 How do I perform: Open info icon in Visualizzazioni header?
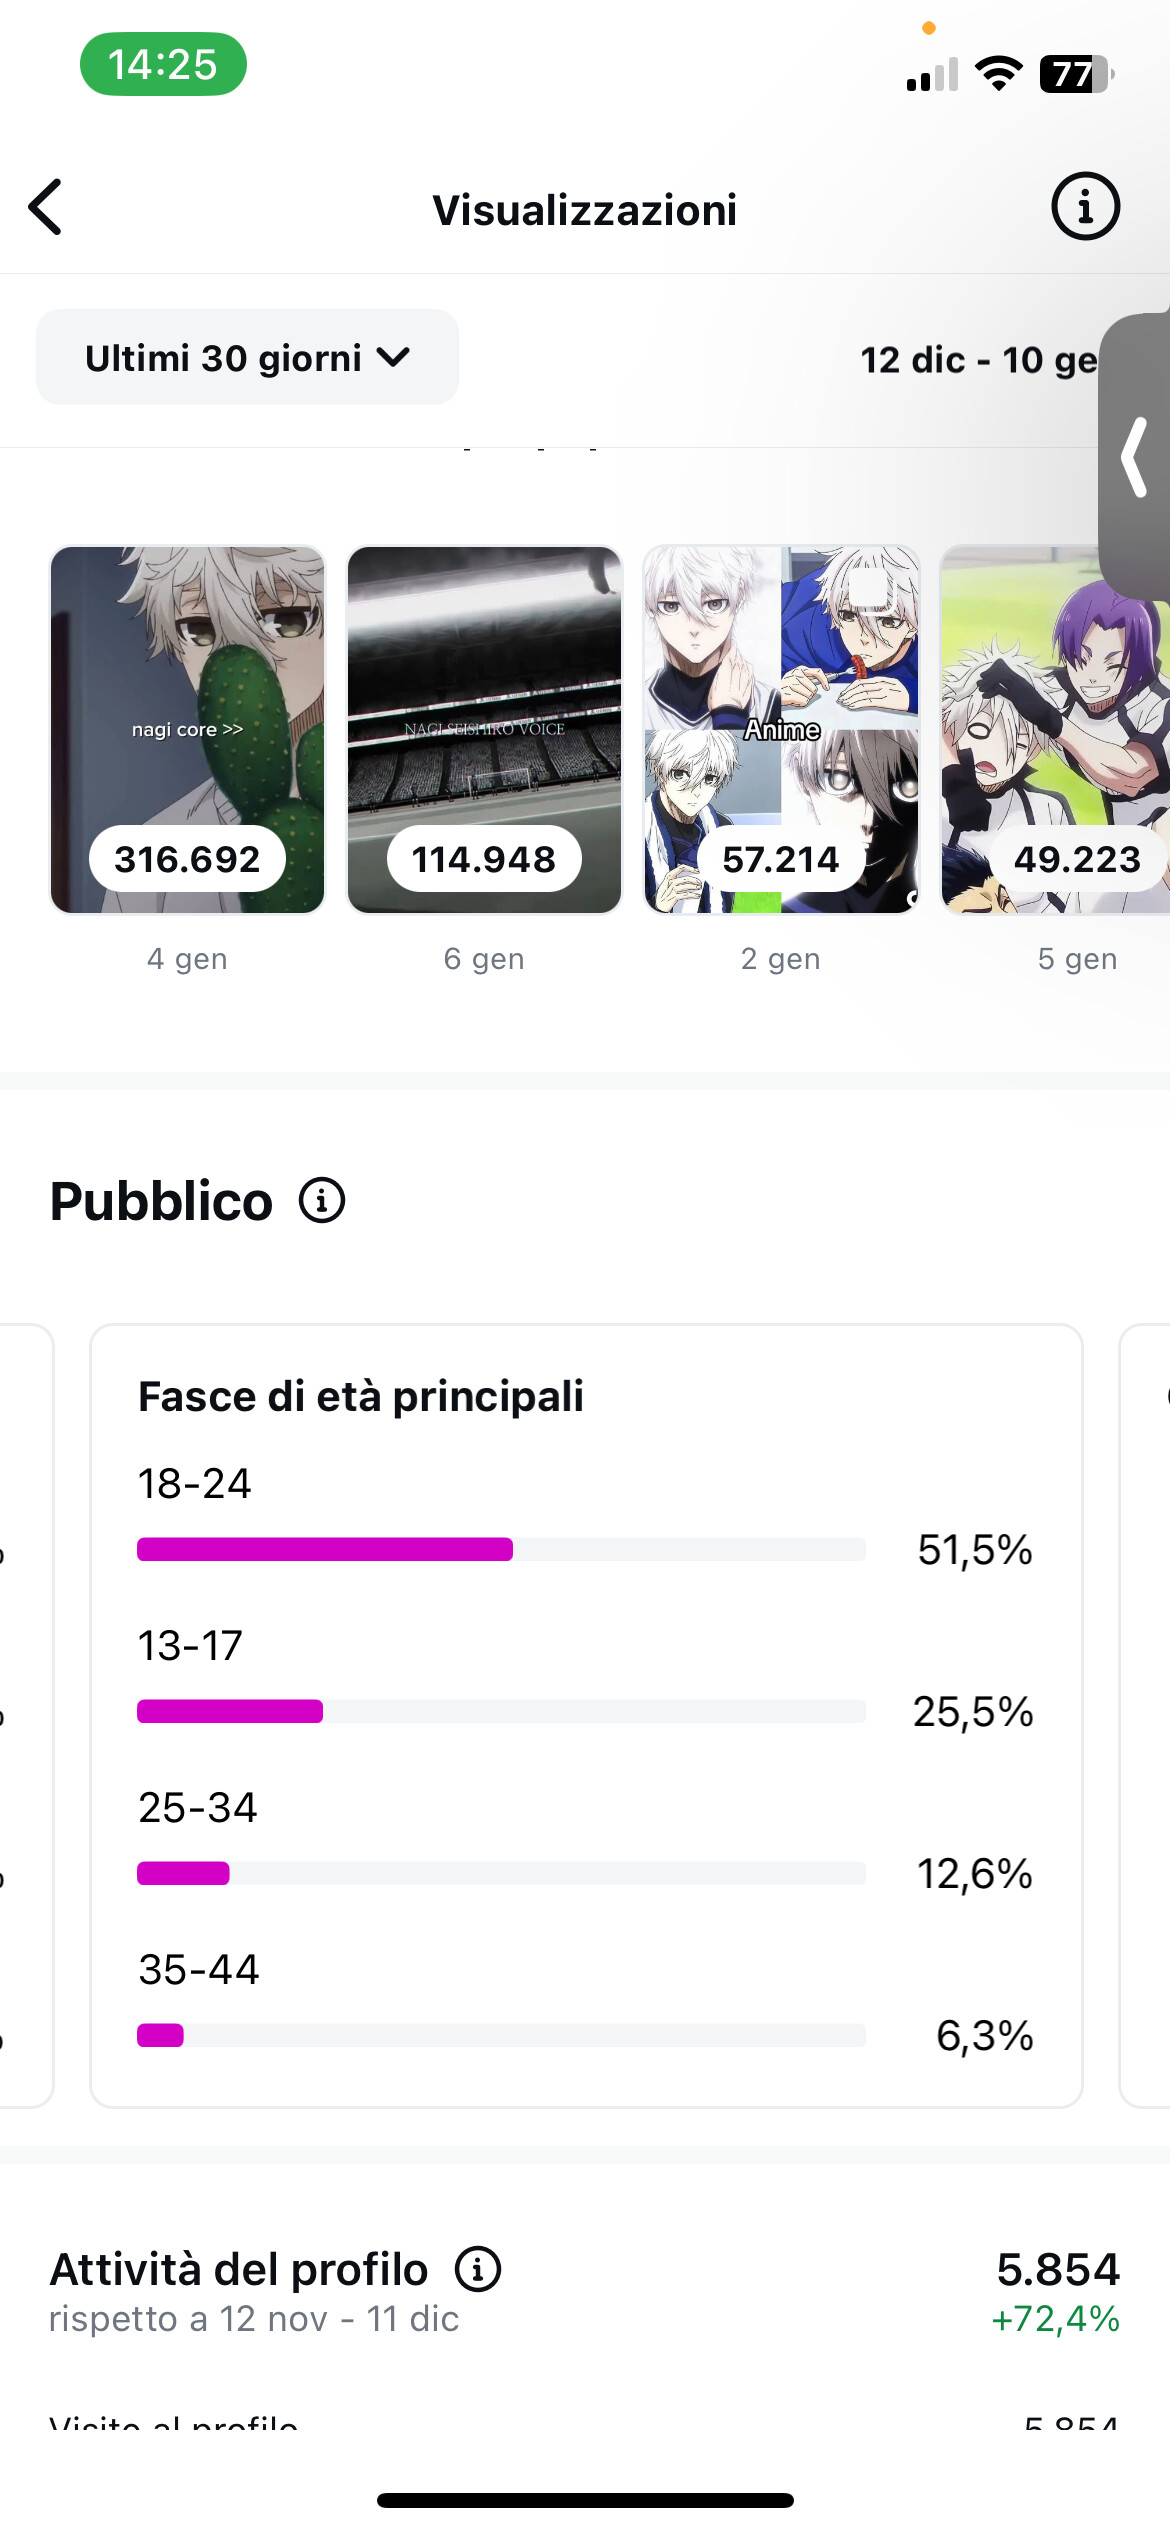pyautogui.click(x=1085, y=207)
